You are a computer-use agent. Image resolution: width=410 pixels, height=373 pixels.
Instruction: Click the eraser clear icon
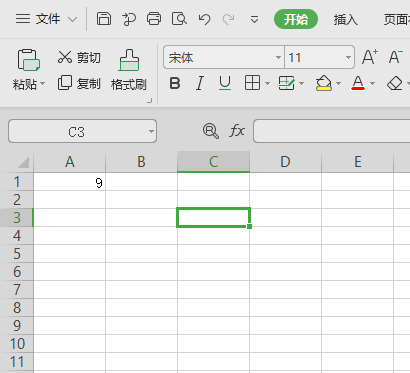(x=395, y=83)
